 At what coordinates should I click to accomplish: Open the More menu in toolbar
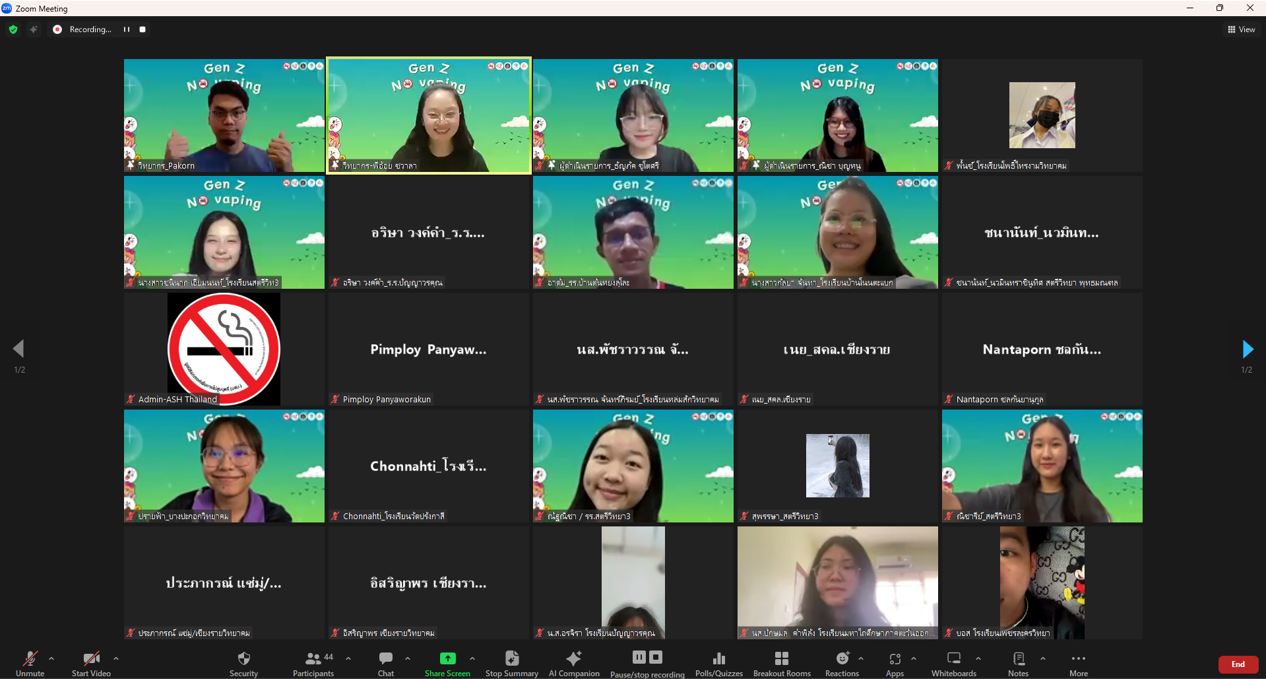coord(1078,659)
